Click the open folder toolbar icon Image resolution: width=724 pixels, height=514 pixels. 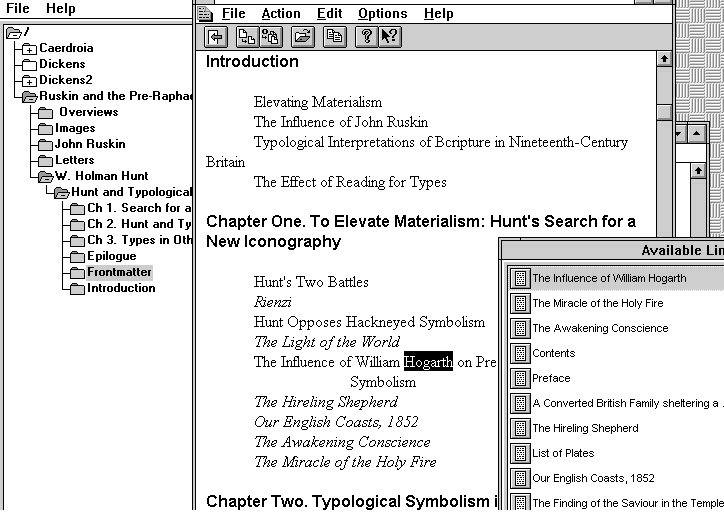[302, 36]
